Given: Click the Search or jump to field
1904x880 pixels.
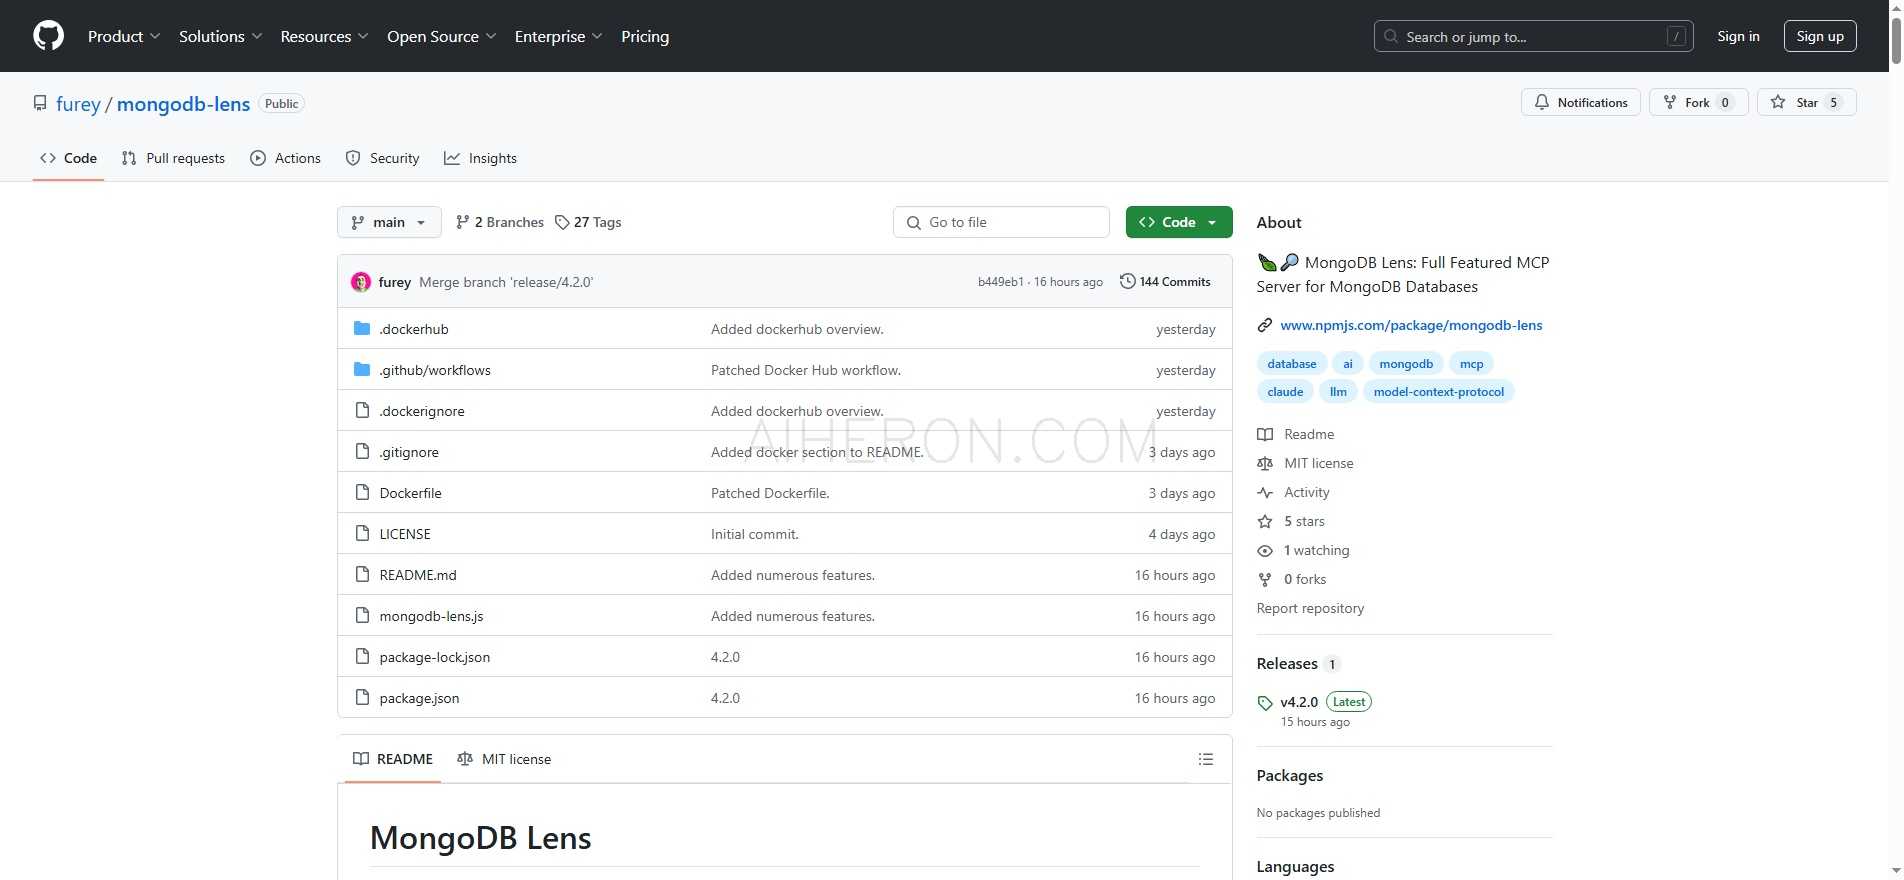Looking at the screenshot, I should 1533,36.
